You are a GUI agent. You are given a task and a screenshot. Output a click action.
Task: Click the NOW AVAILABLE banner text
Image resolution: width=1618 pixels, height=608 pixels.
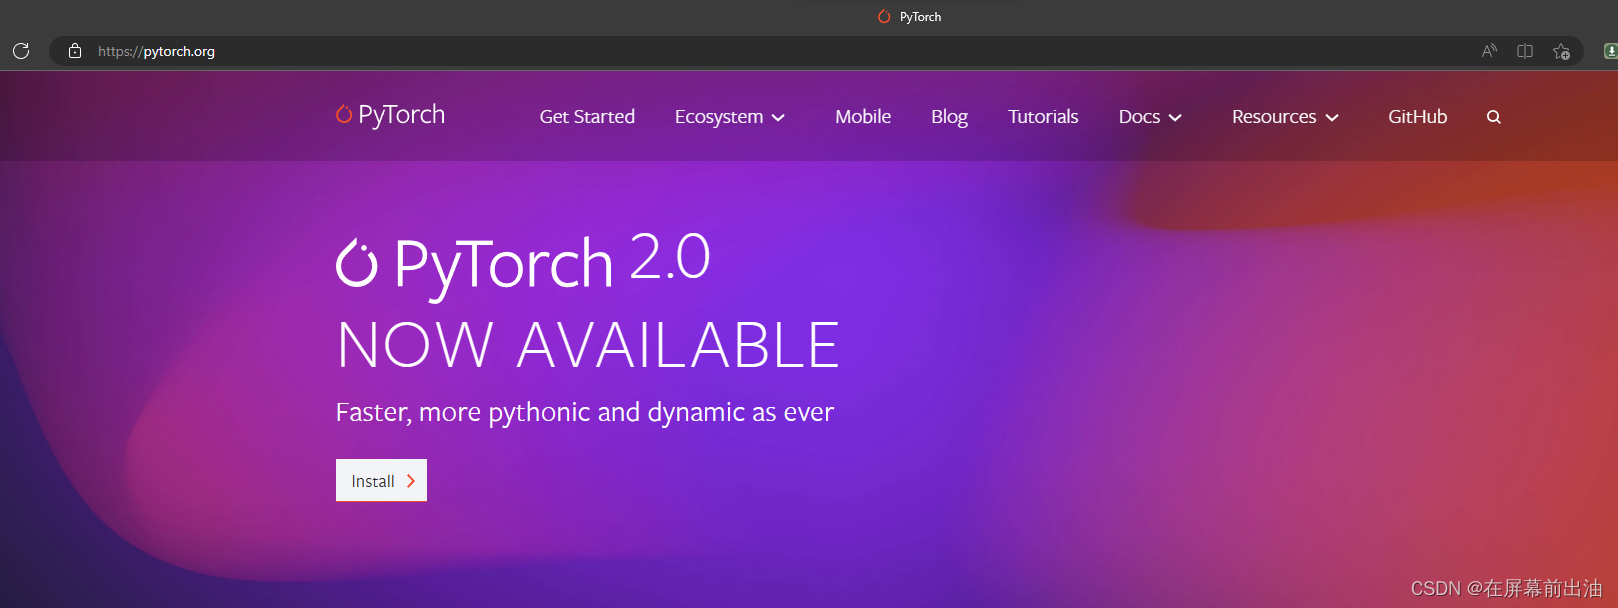[588, 345]
